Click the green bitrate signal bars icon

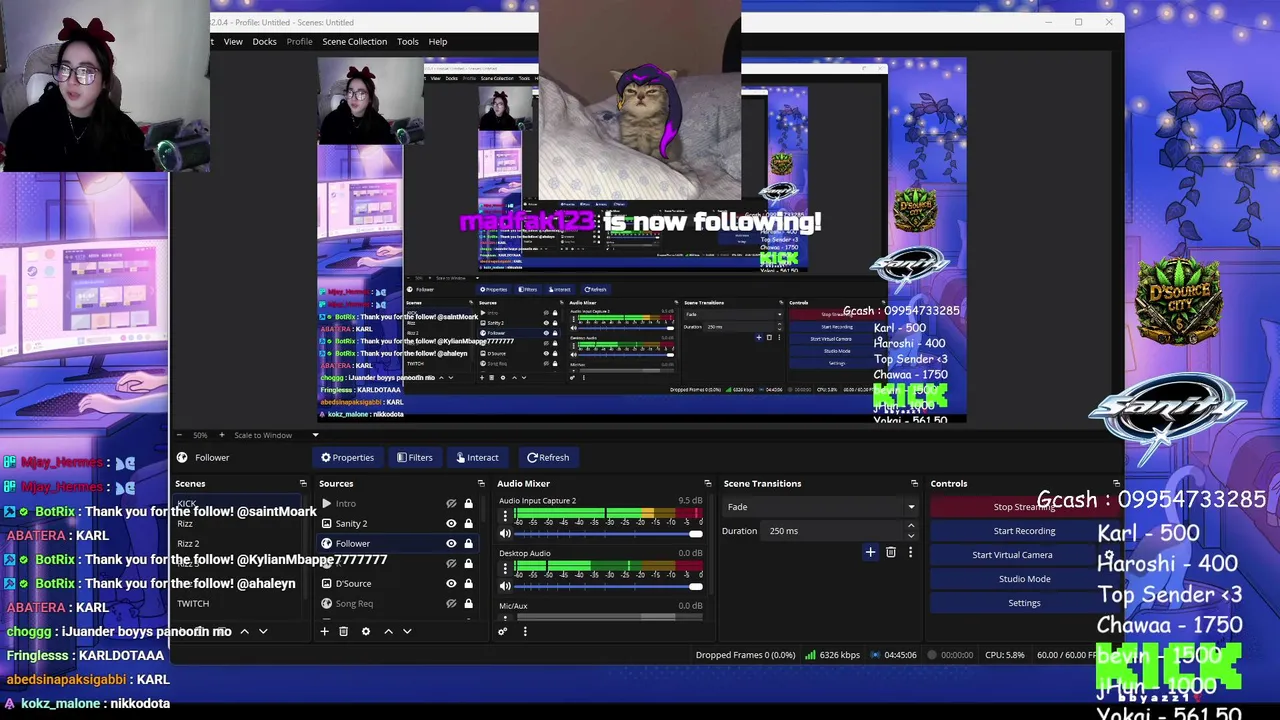[x=810, y=655]
